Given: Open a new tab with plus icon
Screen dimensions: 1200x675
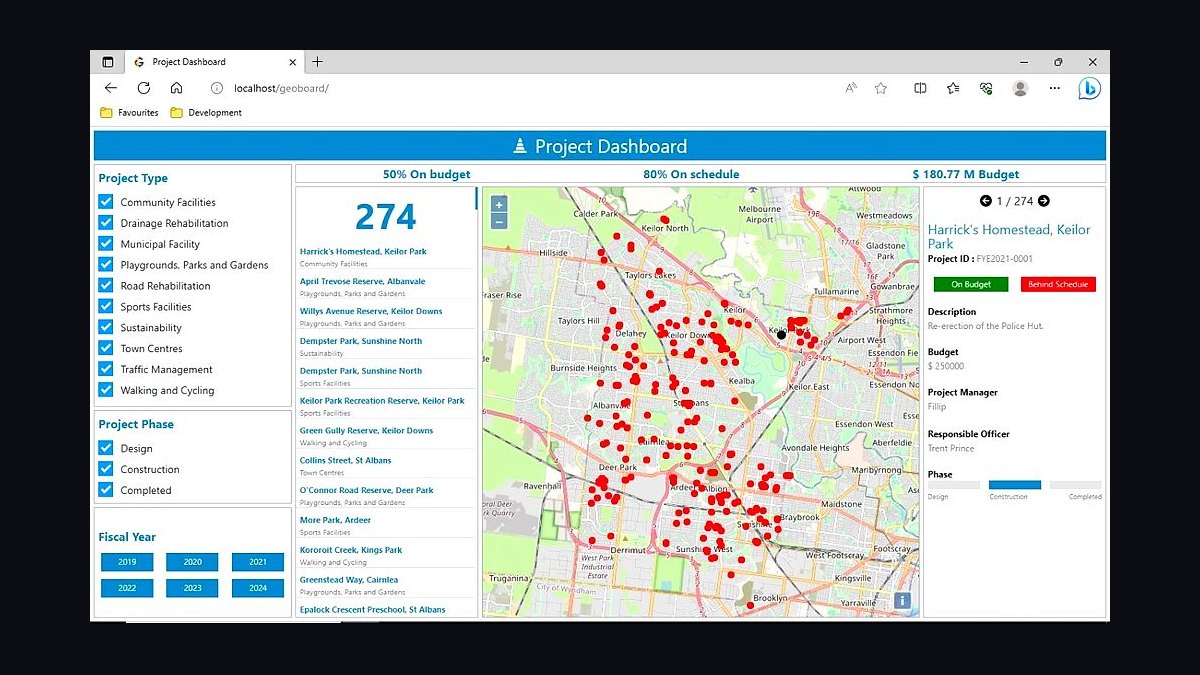Looking at the screenshot, I should (x=317, y=62).
